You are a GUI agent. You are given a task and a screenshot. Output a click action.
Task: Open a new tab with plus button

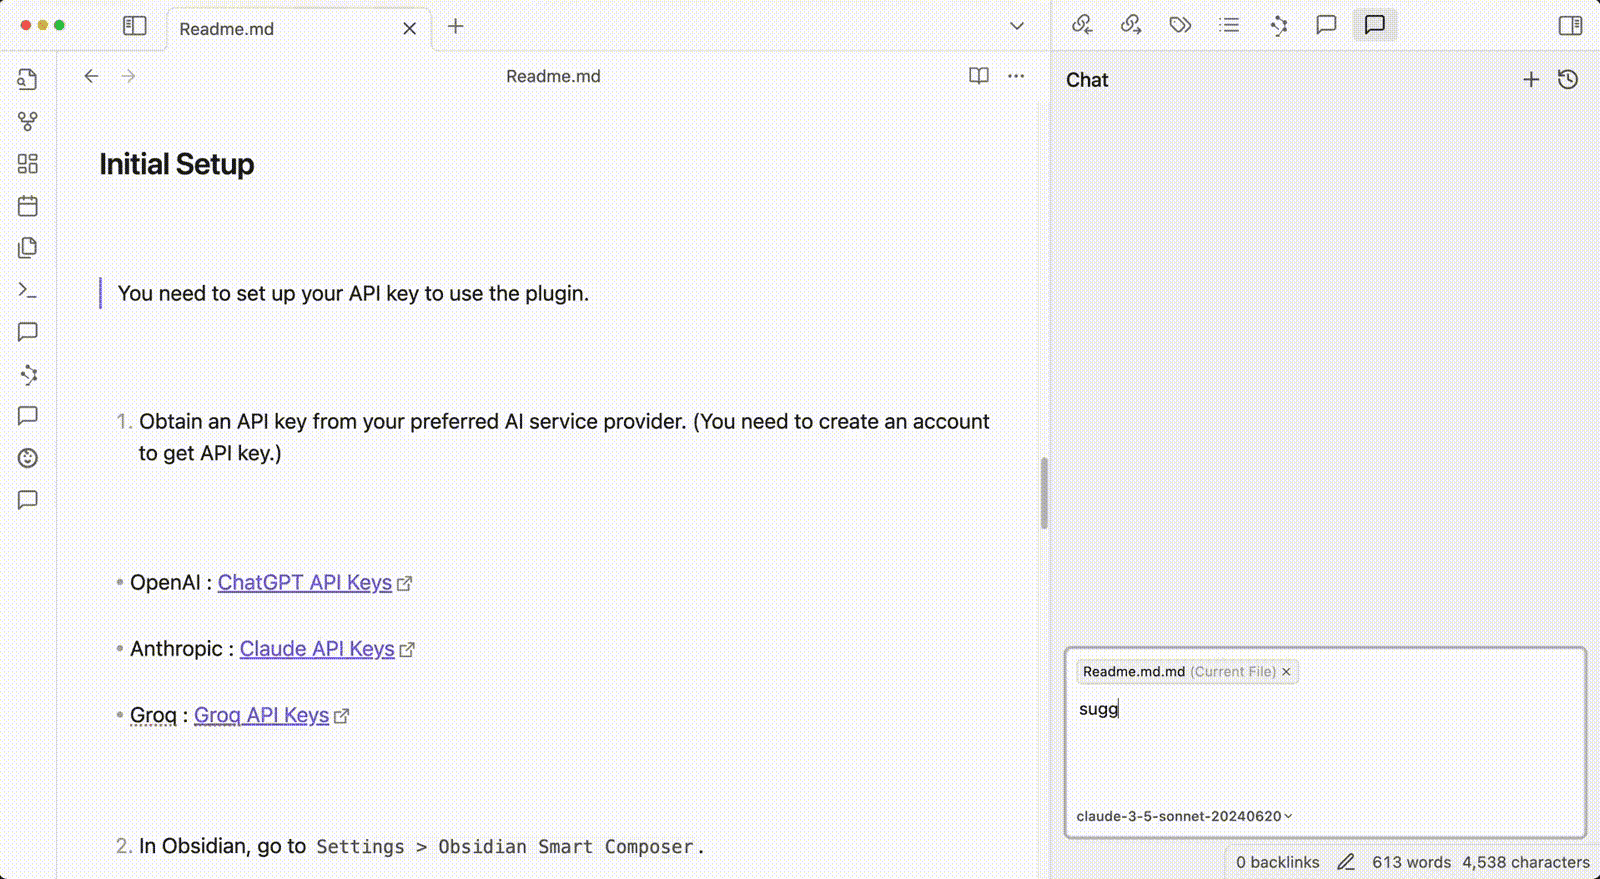click(x=456, y=27)
